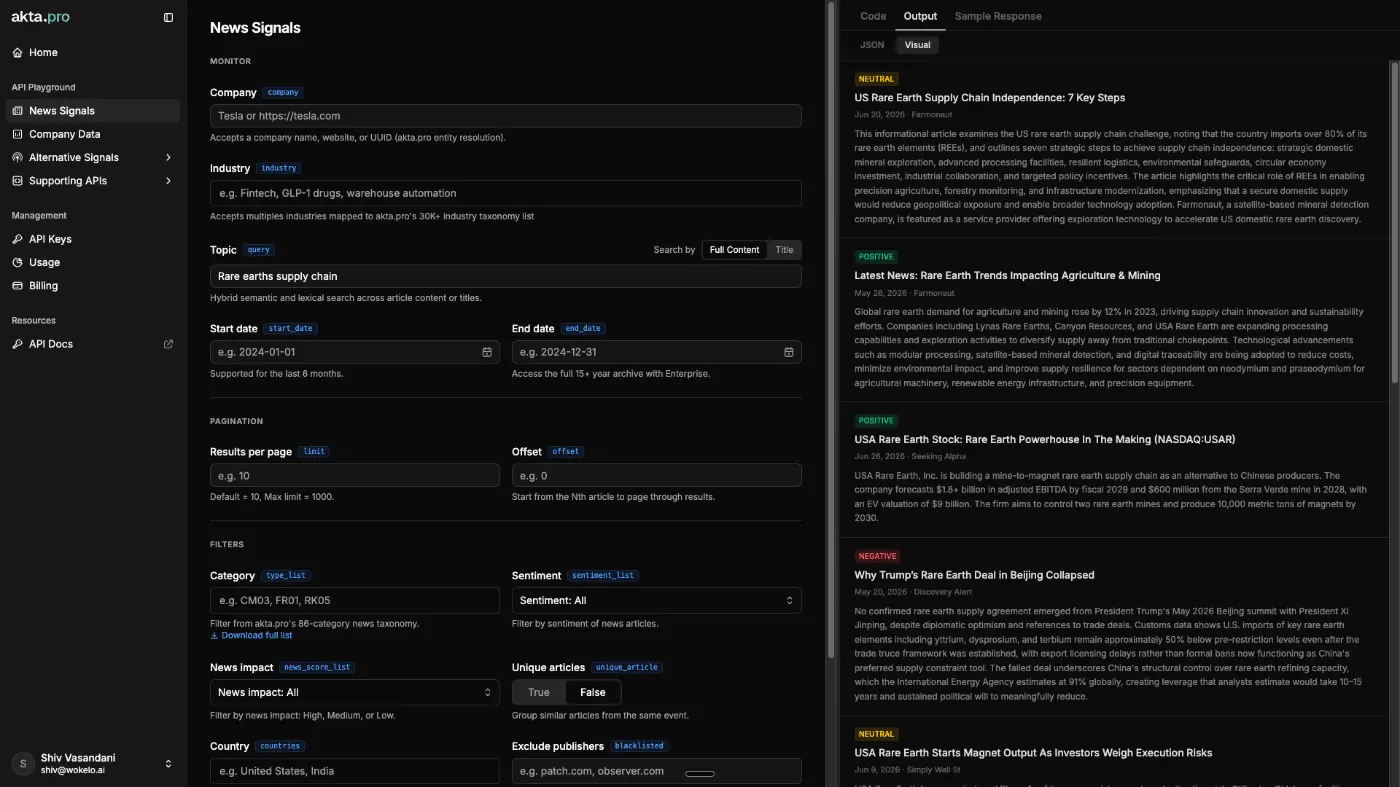Open News Signals in the sidebar
Screen dimensions: 1400x787
93,111
